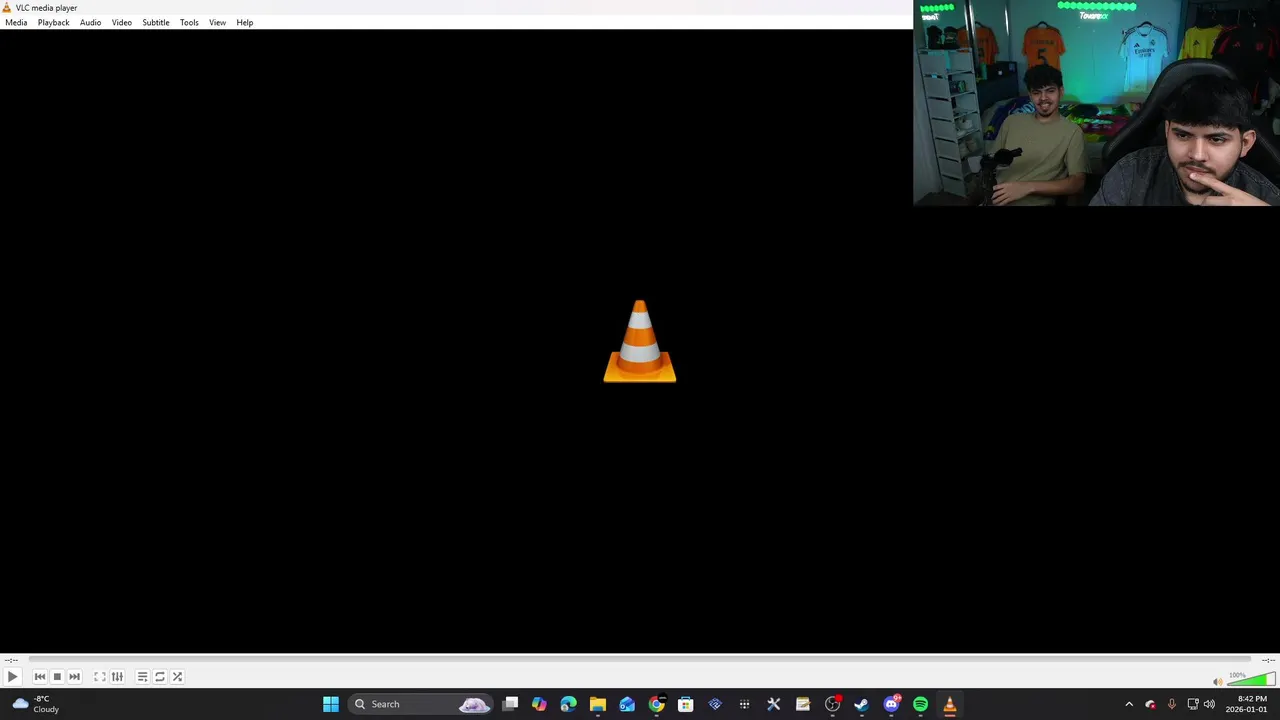Open Outlook from the taskbar

[627, 704]
